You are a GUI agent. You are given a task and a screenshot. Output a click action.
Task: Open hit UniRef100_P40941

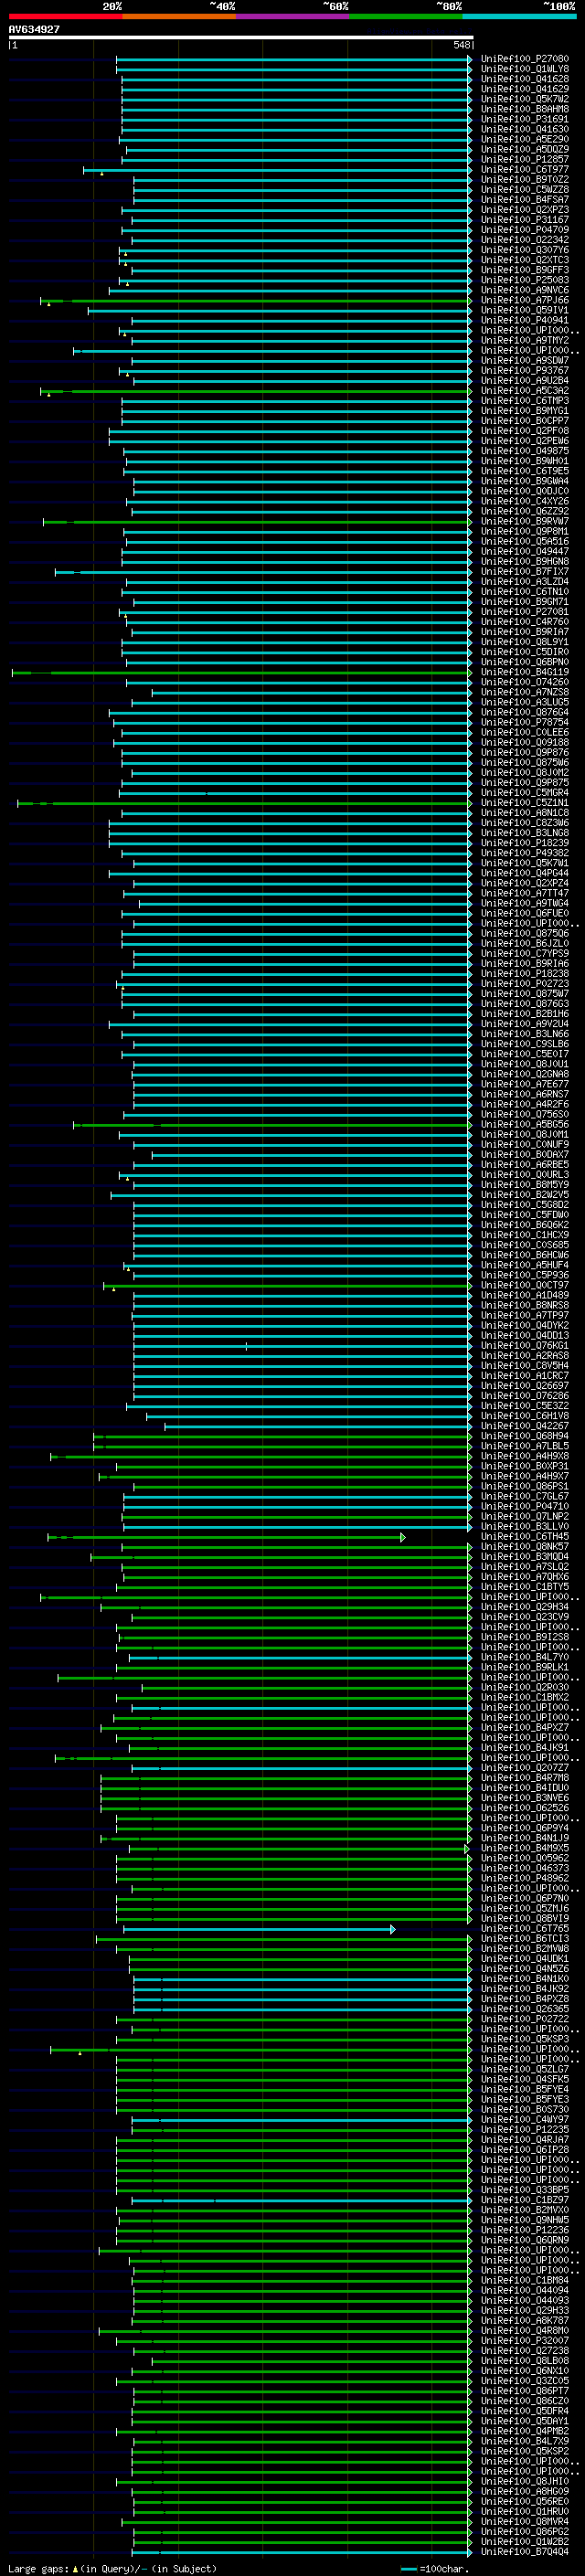coord(525,321)
